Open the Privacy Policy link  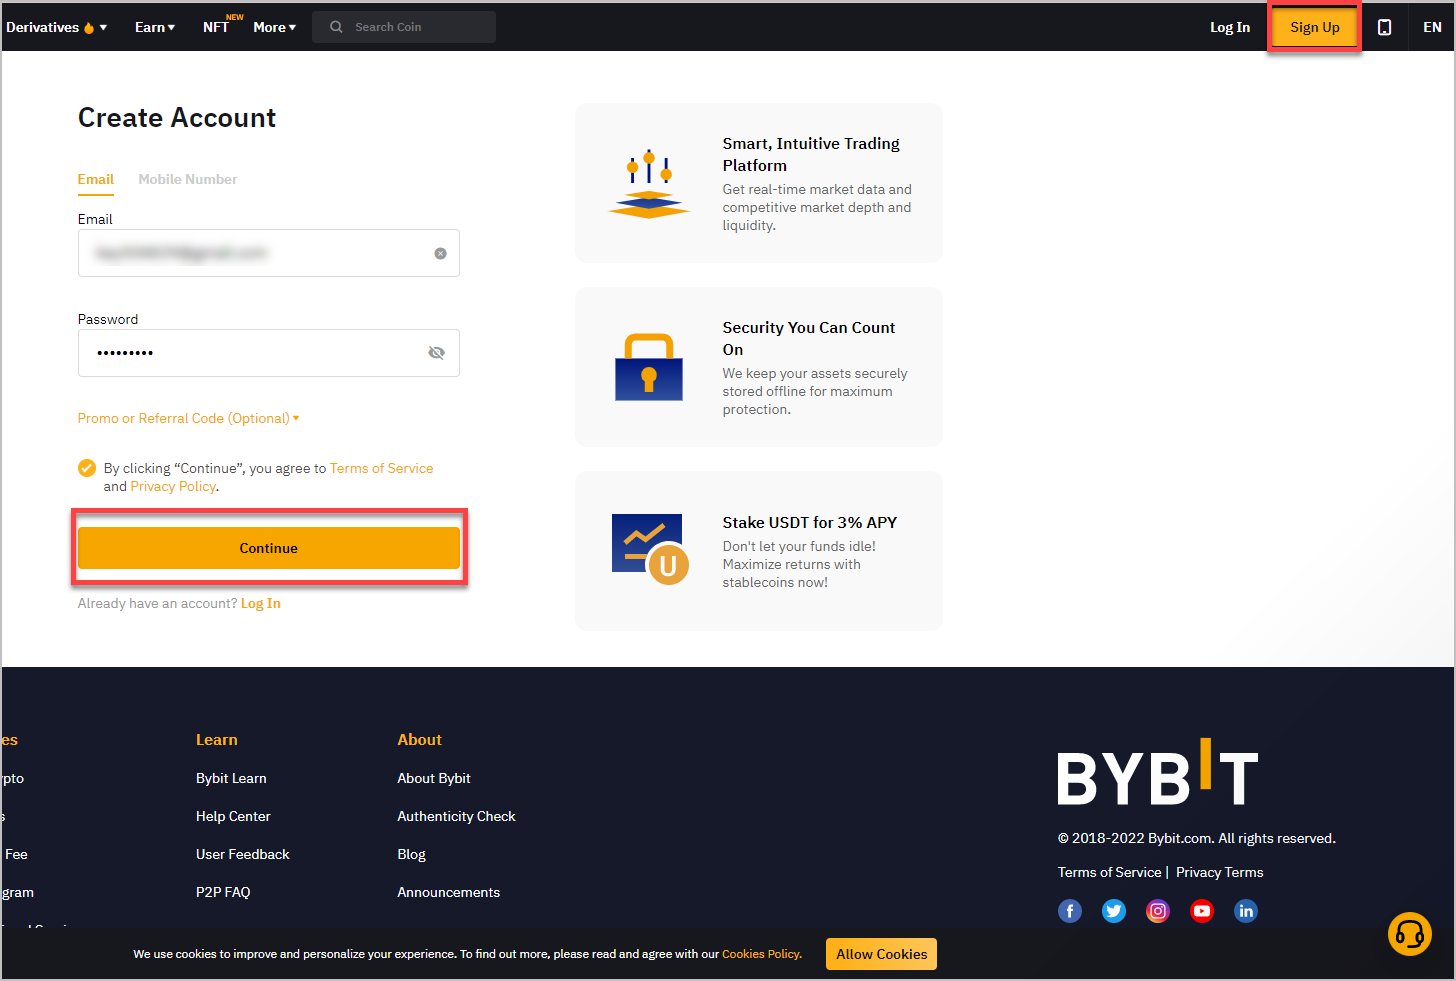173,486
